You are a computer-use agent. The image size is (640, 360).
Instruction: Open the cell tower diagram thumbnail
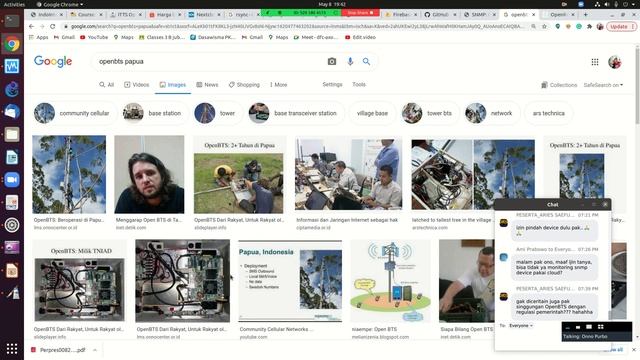(x=390, y=281)
